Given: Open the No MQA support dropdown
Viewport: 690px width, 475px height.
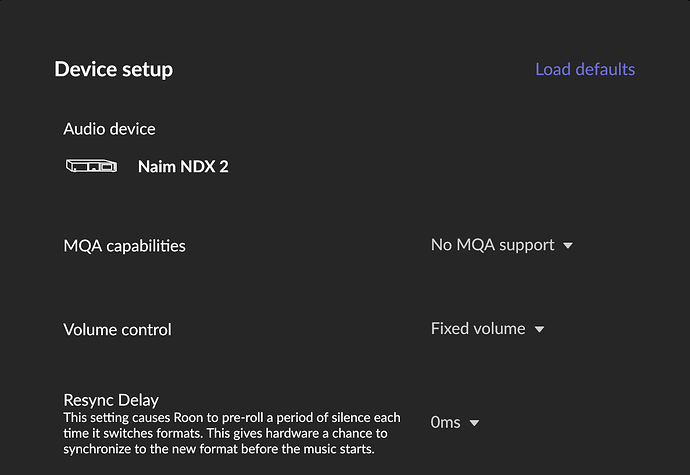Looking at the screenshot, I should coord(493,245).
